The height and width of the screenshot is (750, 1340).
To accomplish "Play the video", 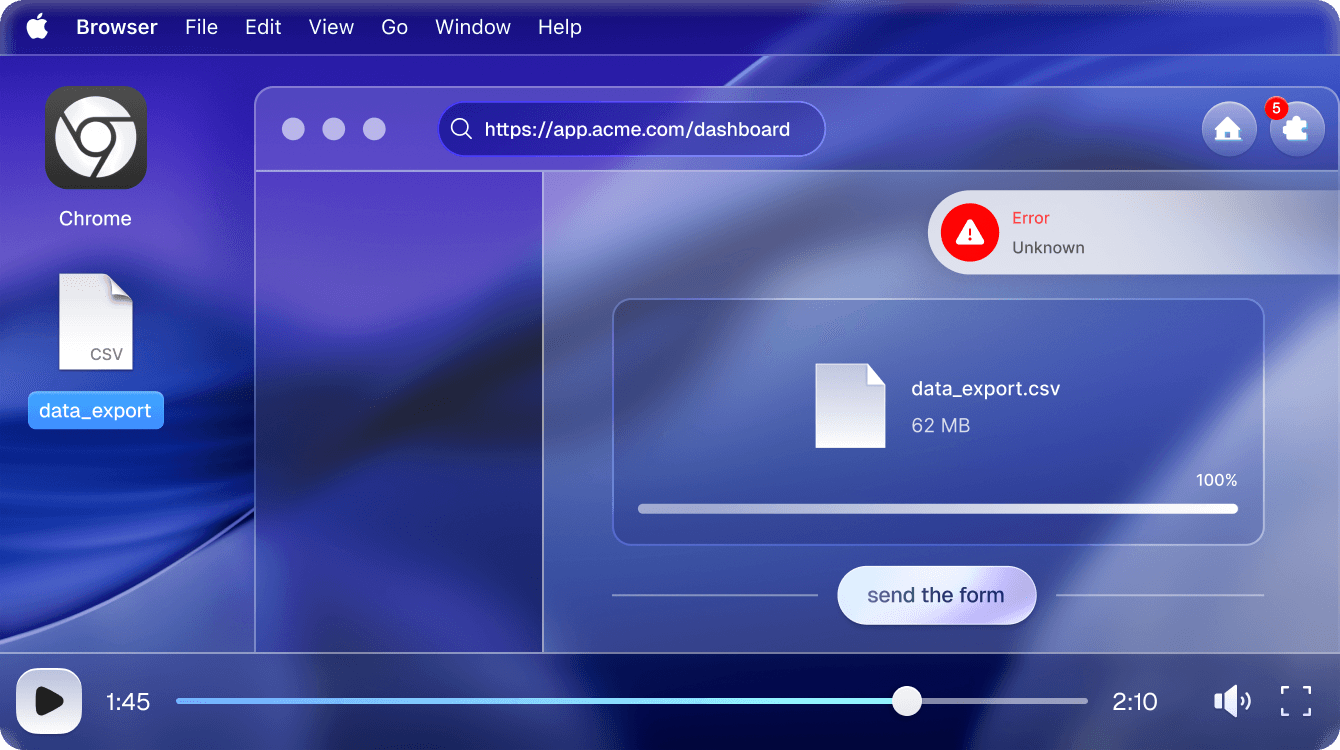I will point(49,701).
